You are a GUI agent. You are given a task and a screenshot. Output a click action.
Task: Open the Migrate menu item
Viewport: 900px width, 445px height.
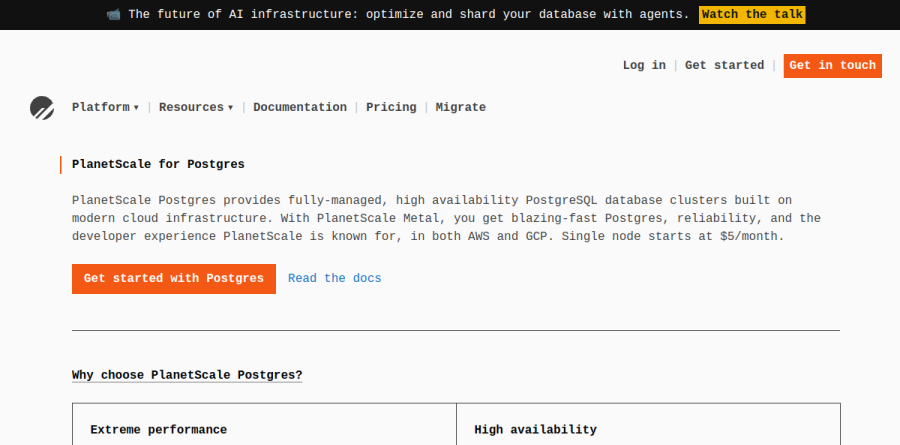[x=460, y=107]
